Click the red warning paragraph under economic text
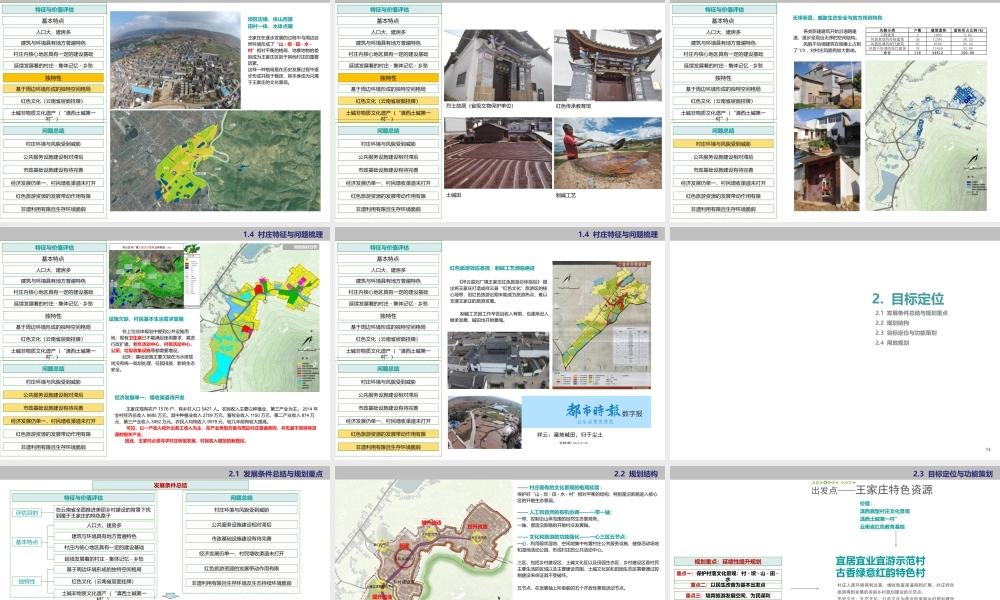 216,434
